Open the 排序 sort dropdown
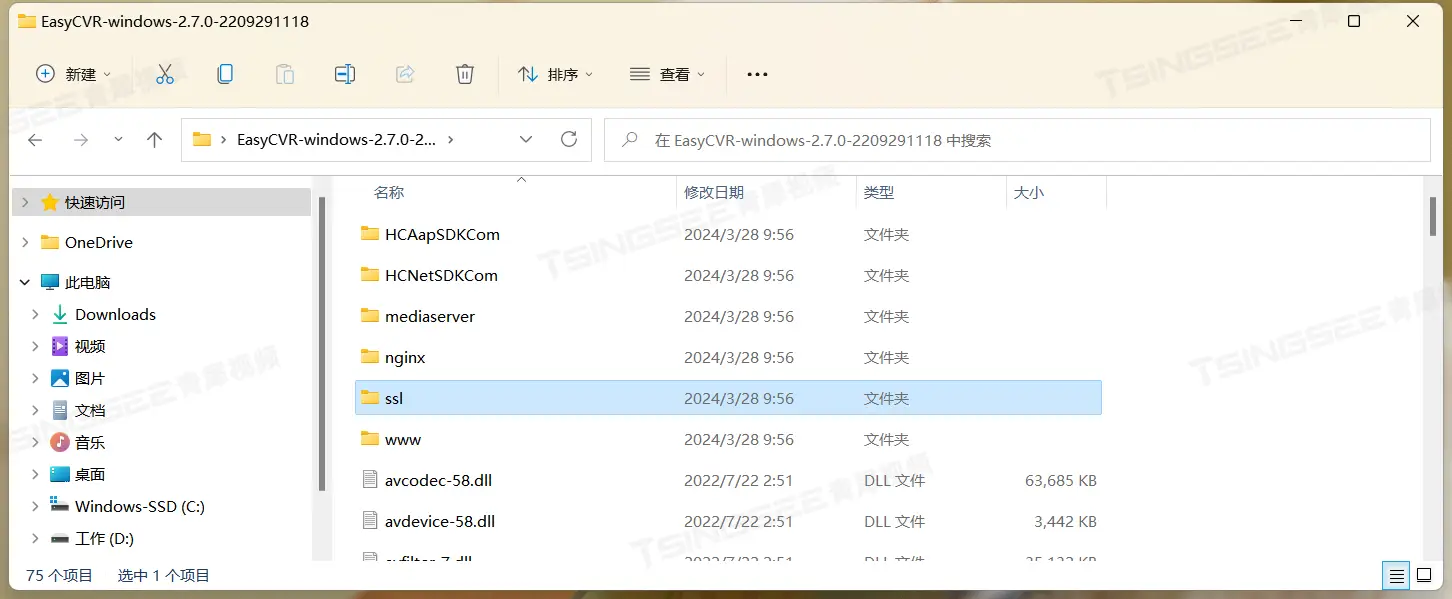 point(555,74)
